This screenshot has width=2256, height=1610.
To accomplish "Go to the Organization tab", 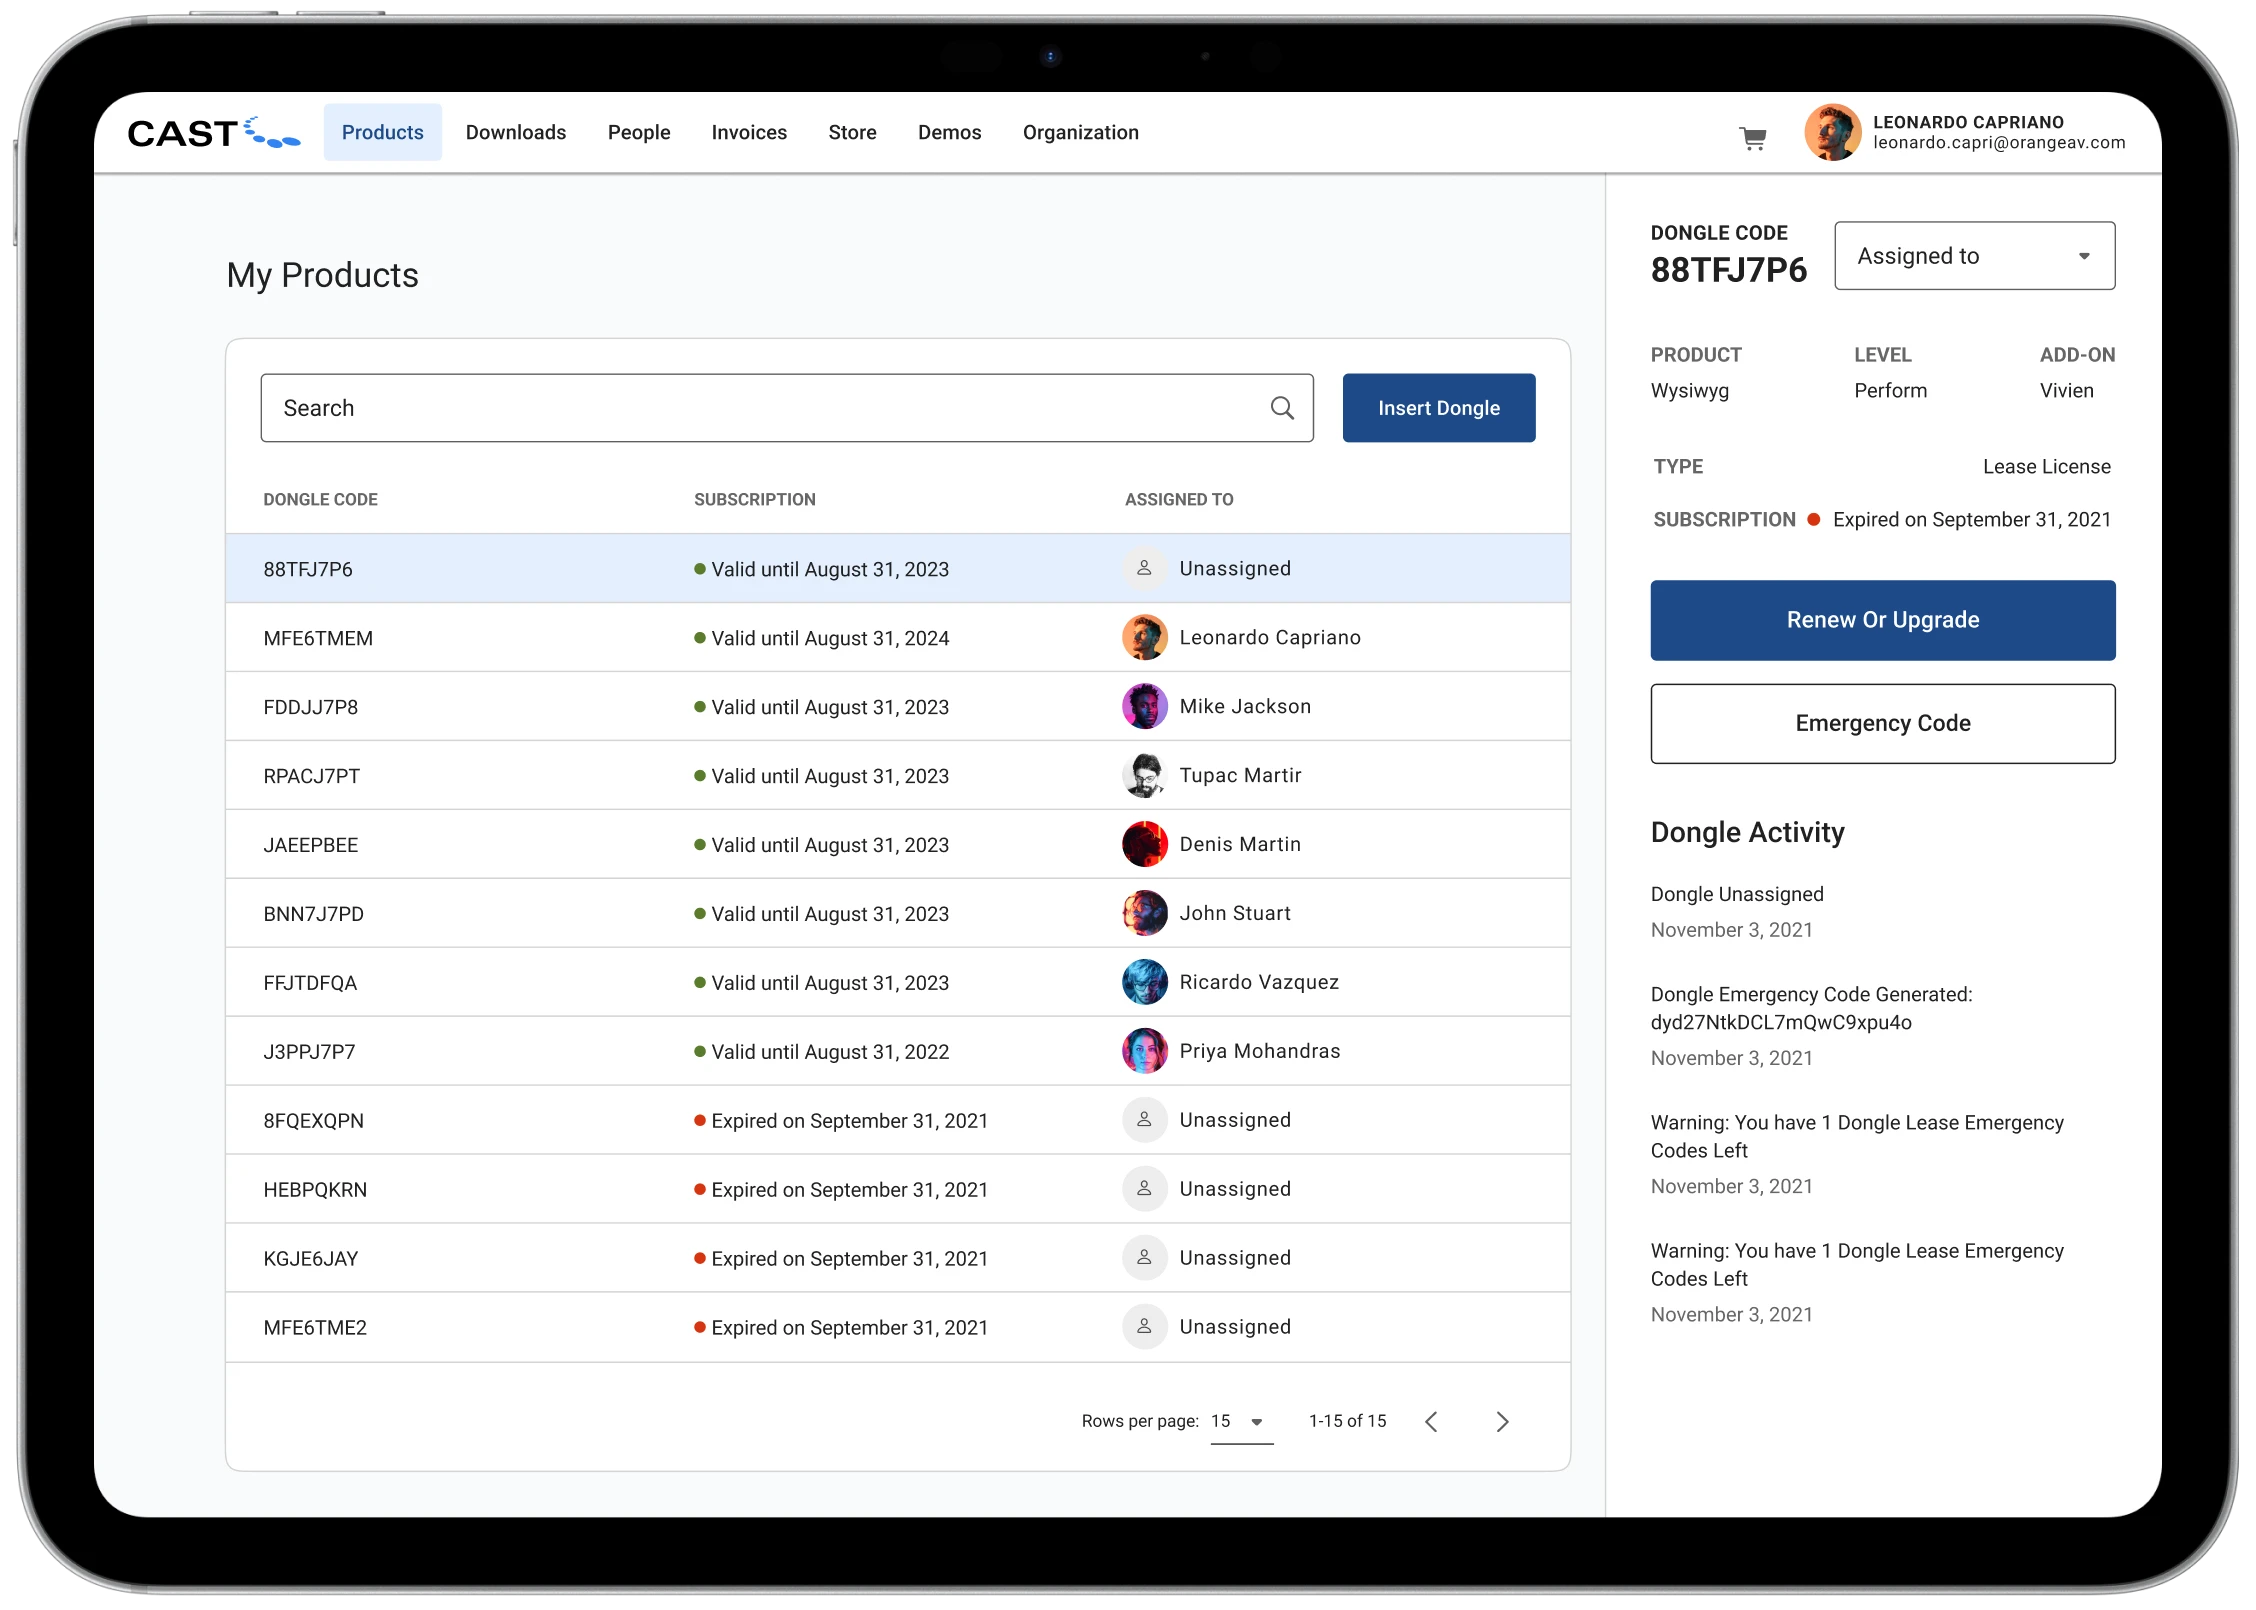I will (1080, 132).
